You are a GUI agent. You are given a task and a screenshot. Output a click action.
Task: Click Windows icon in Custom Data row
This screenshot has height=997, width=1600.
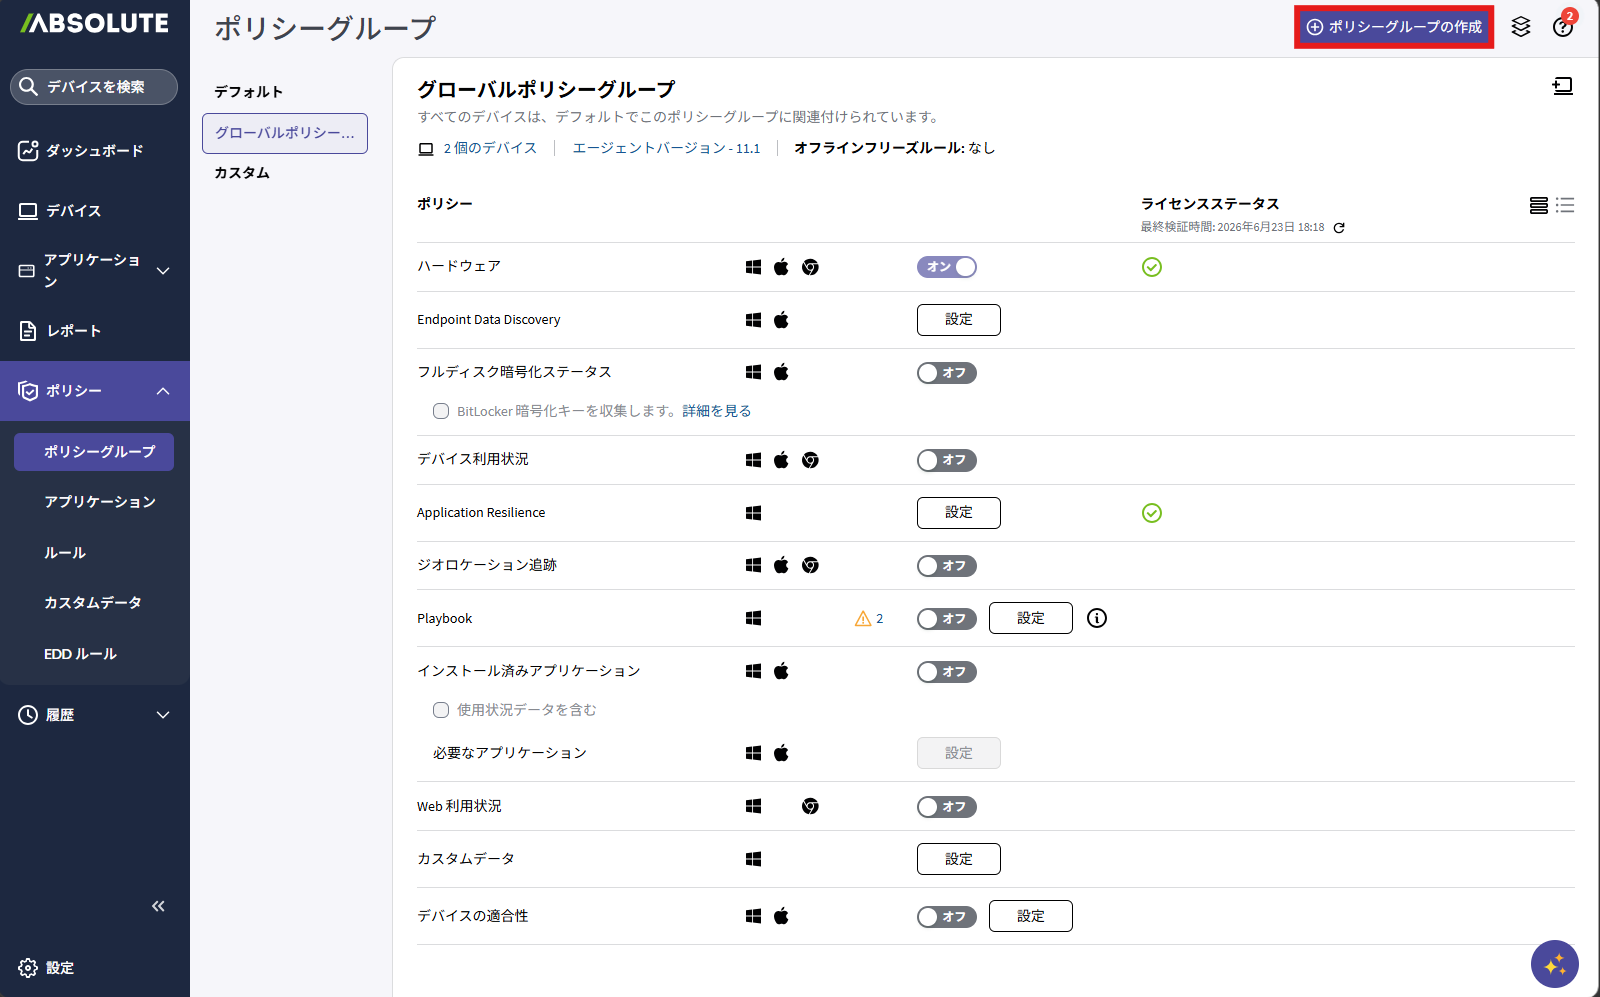click(x=754, y=859)
